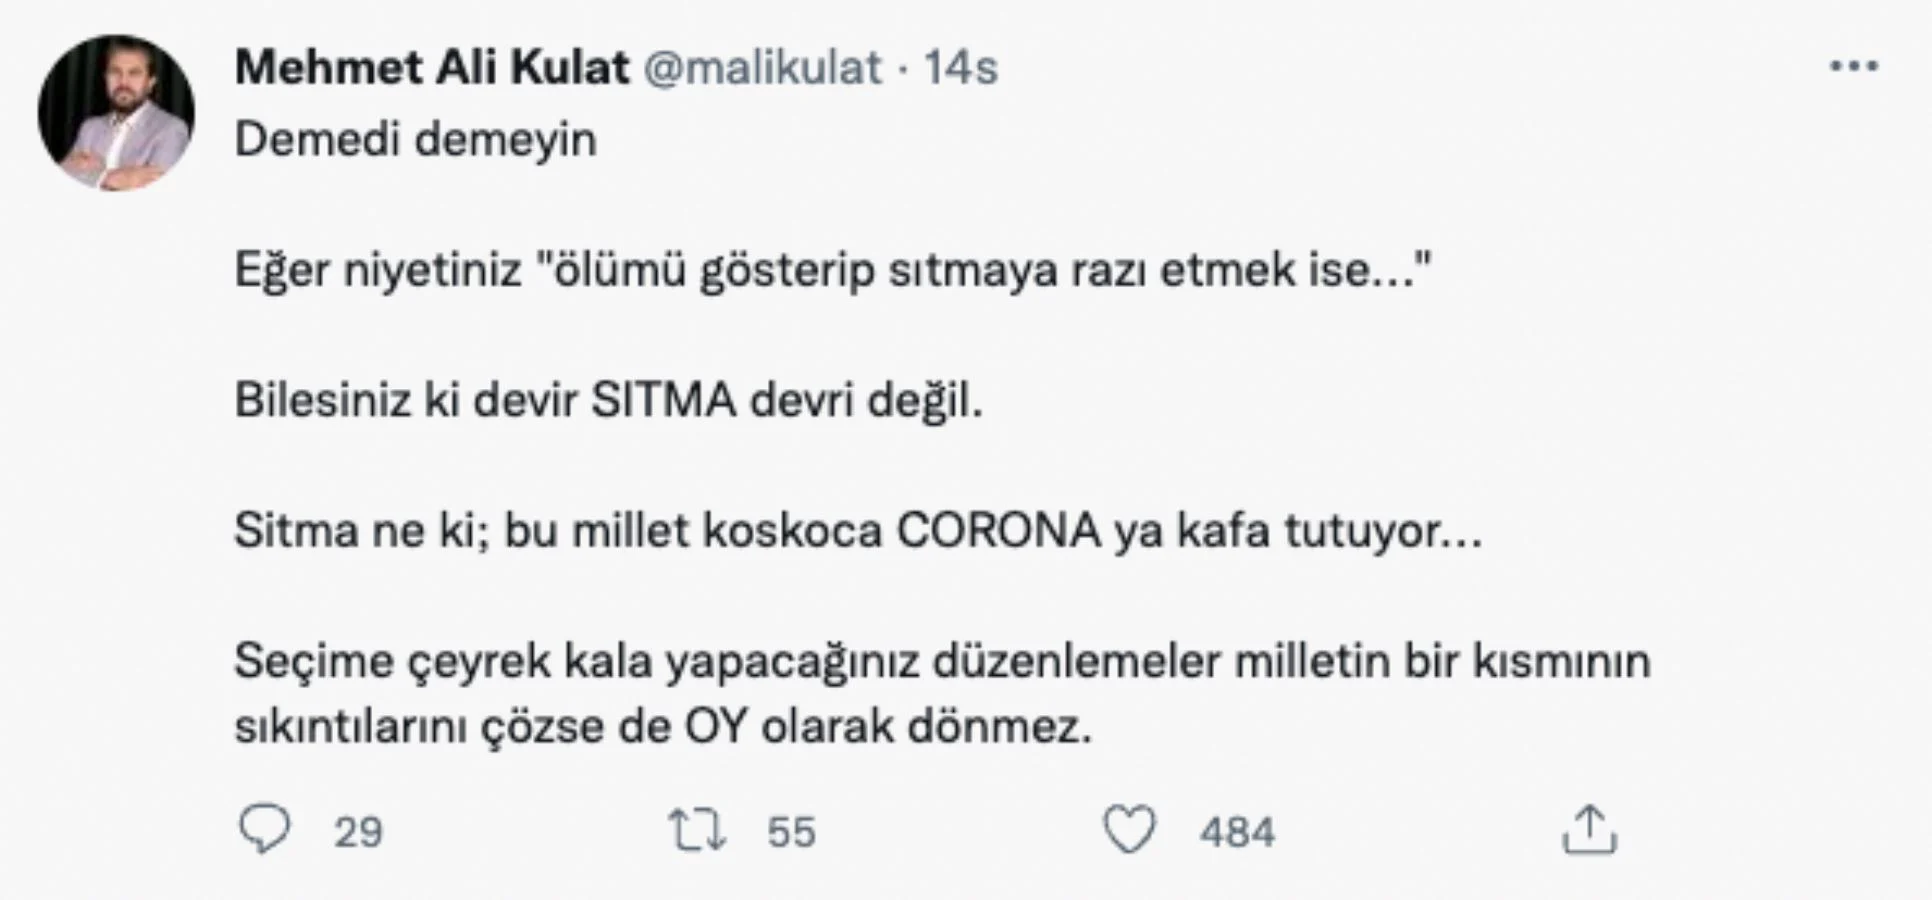
Task: Click the reply count 29
Action: click(358, 832)
